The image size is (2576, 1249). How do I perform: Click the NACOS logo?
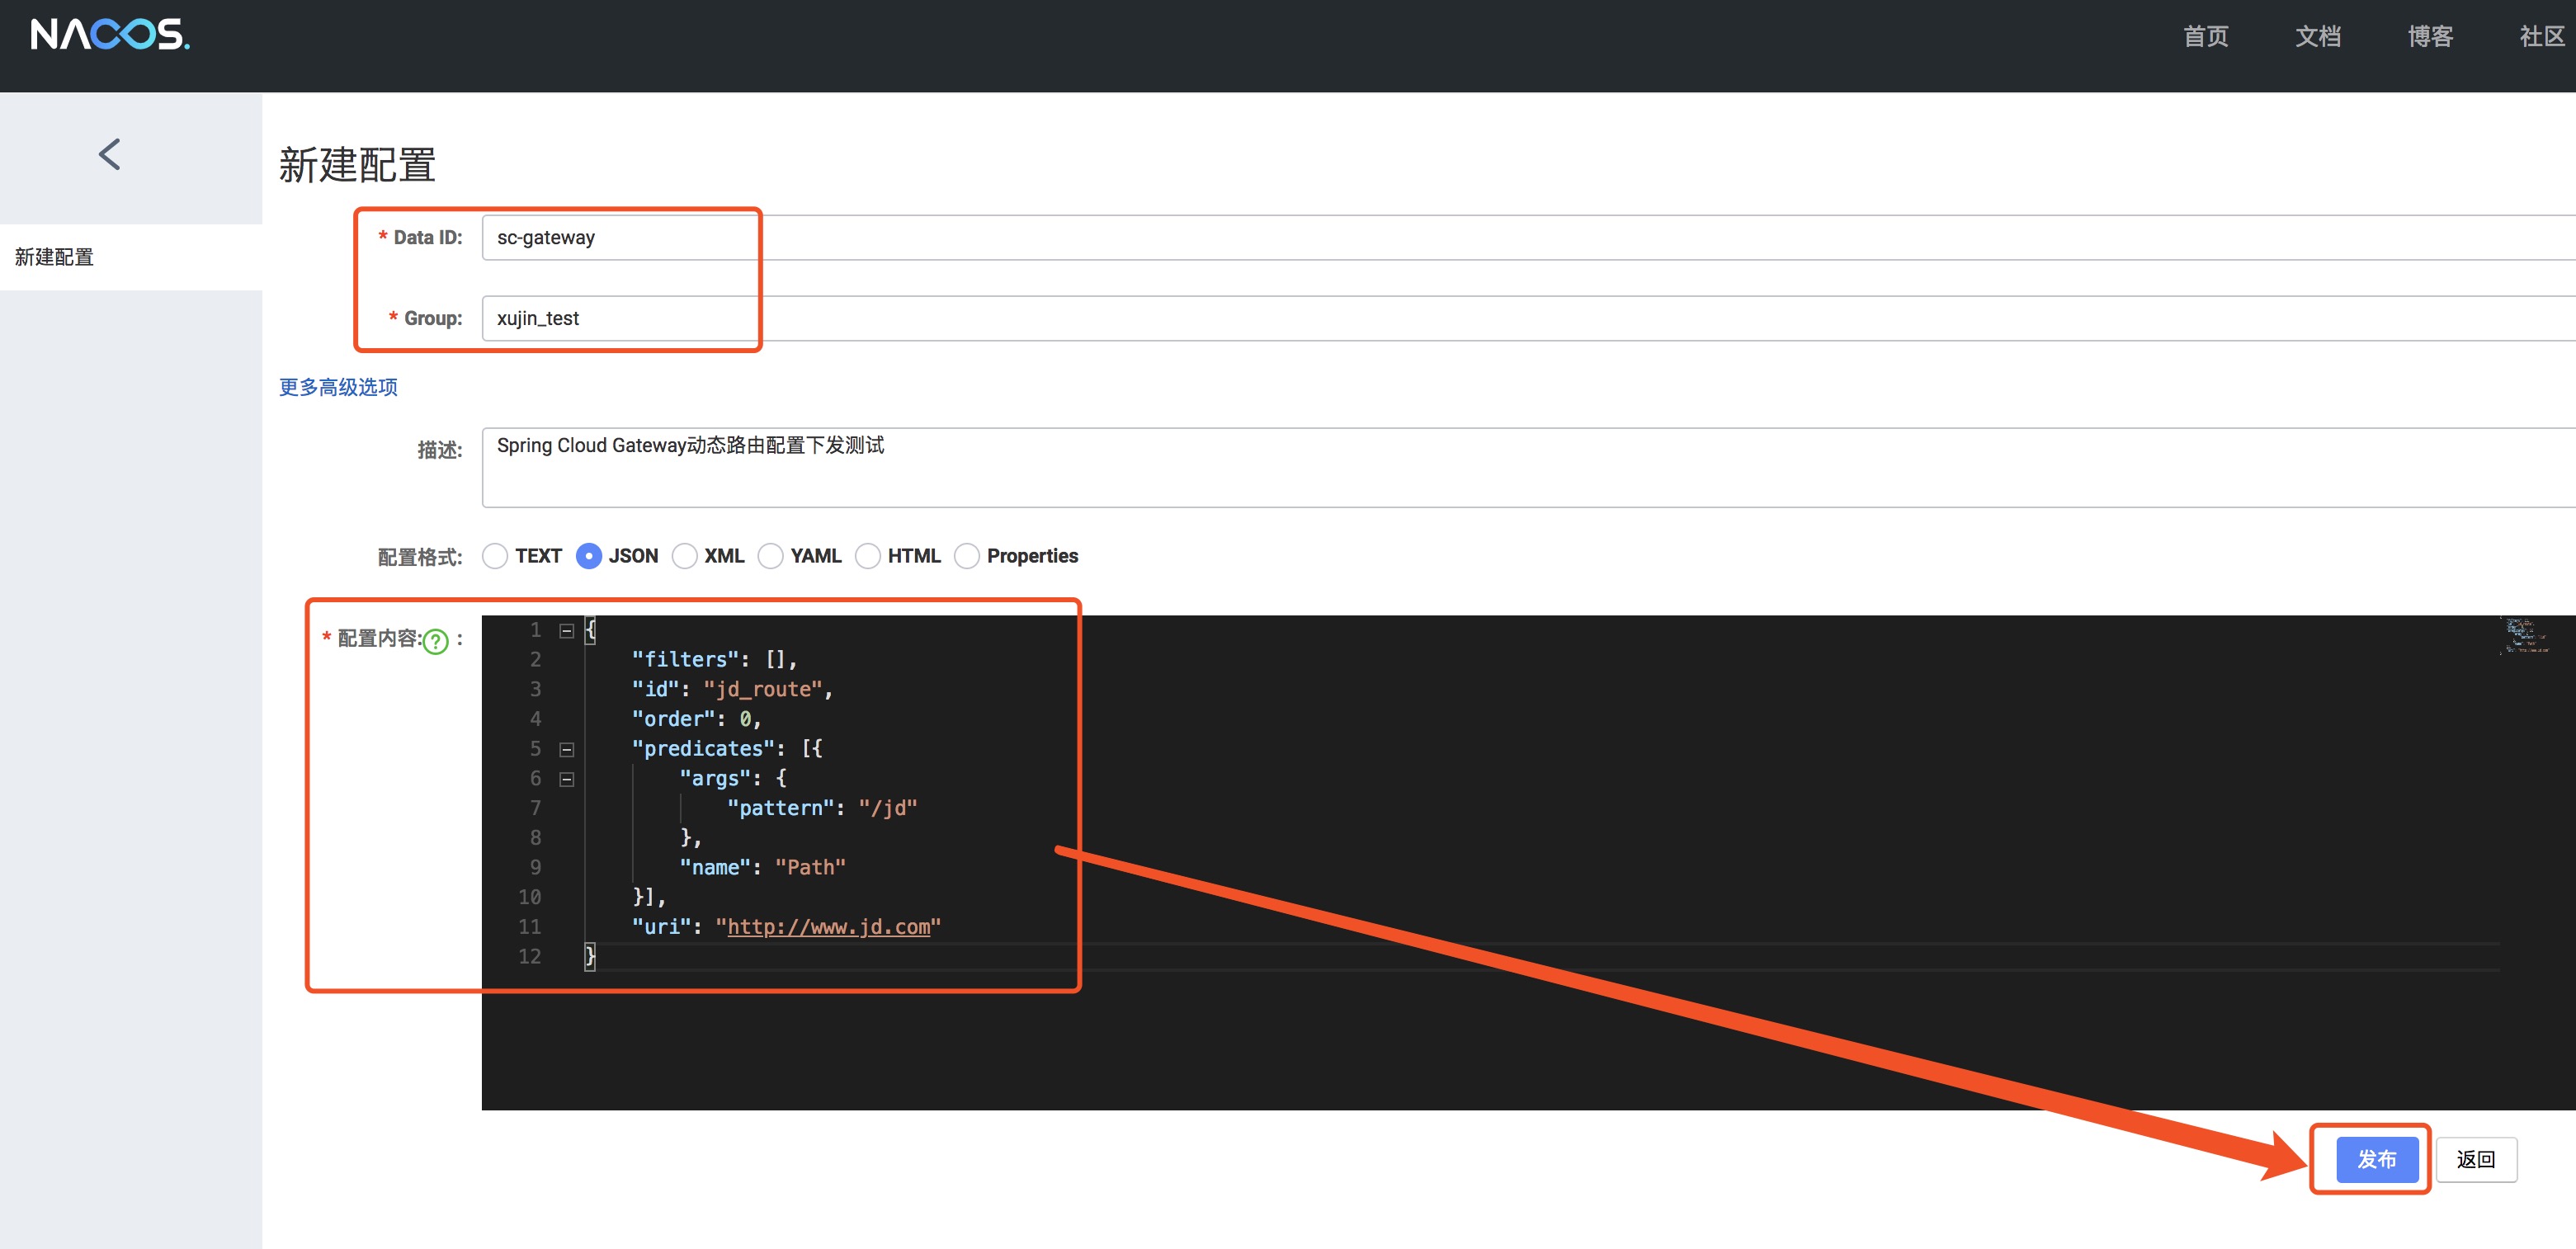[x=110, y=35]
